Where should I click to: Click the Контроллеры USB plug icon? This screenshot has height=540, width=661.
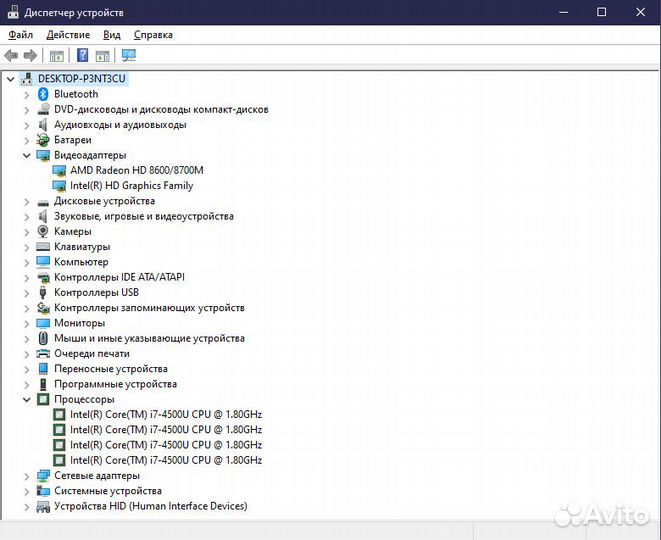pyautogui.click(x=43, y=292)
